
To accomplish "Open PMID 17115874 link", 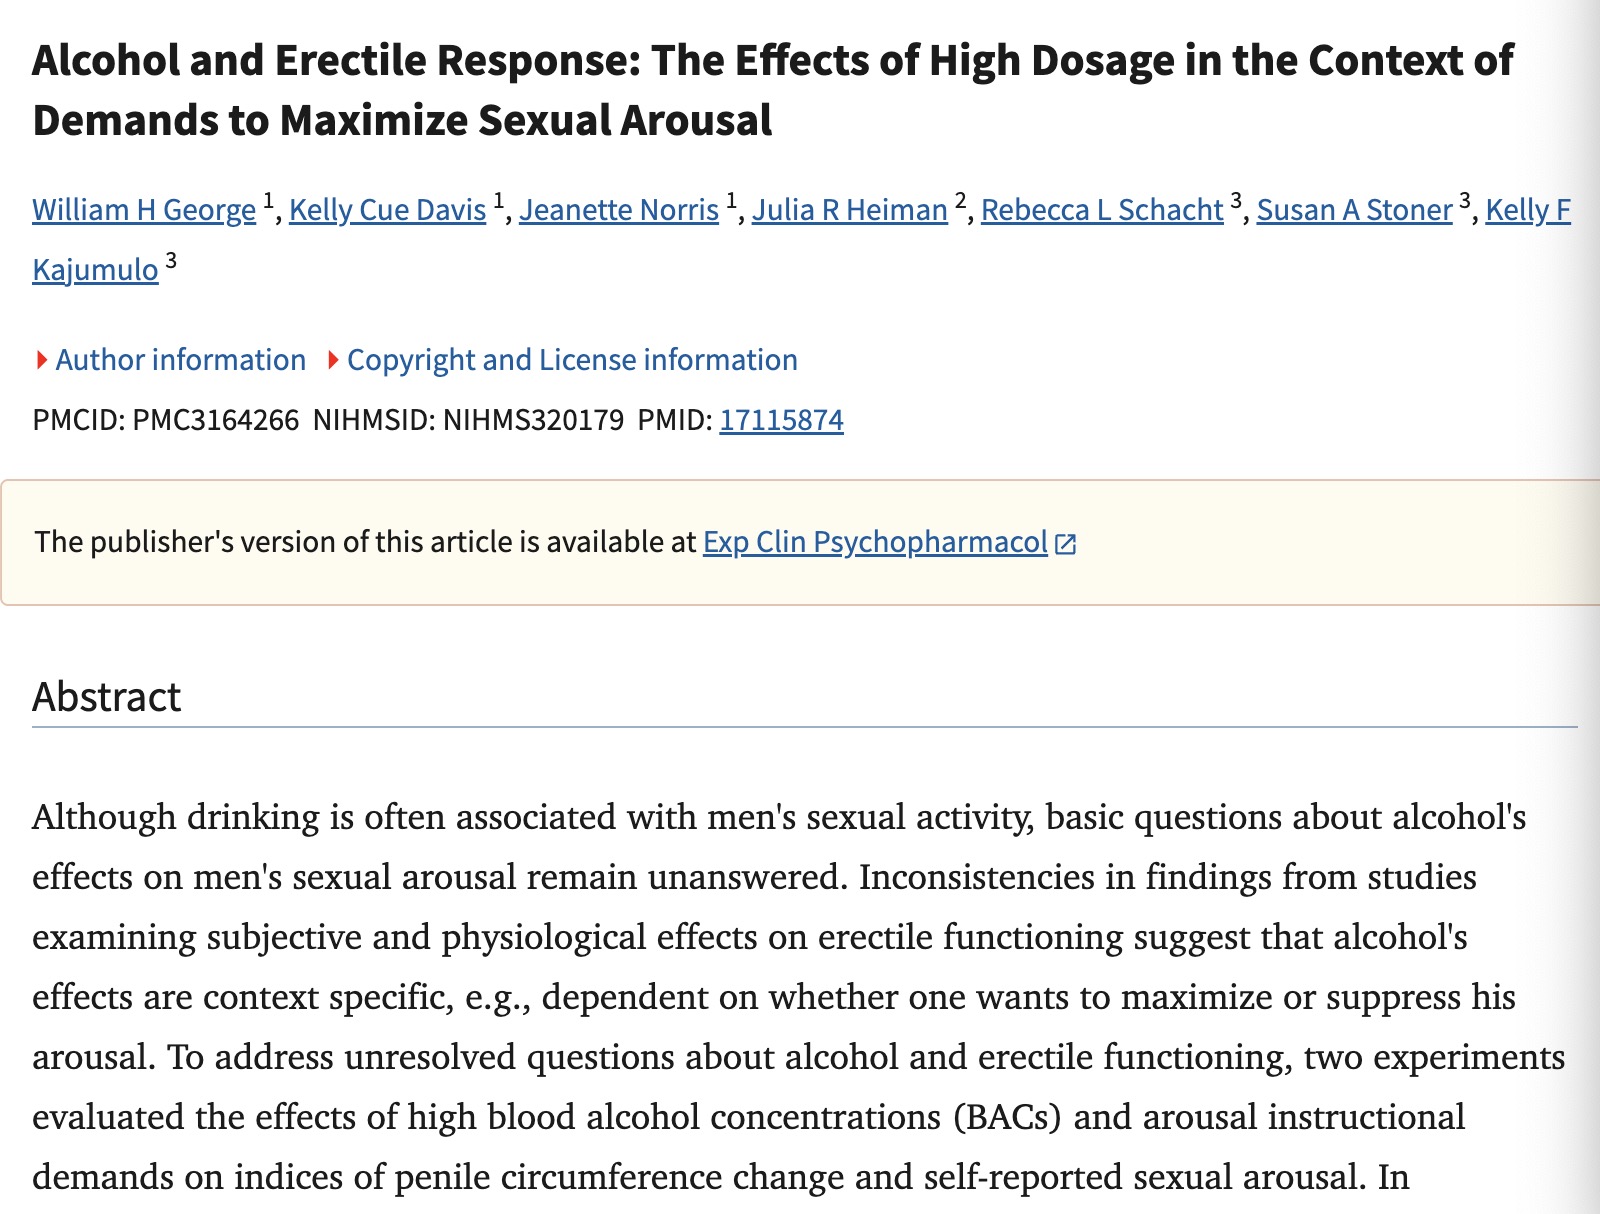I will pos(781,420).
